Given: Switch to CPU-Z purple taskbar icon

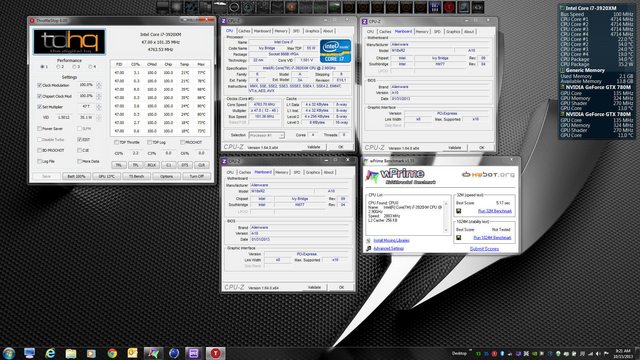Looking at the screenshot, I should pos(194,353).
